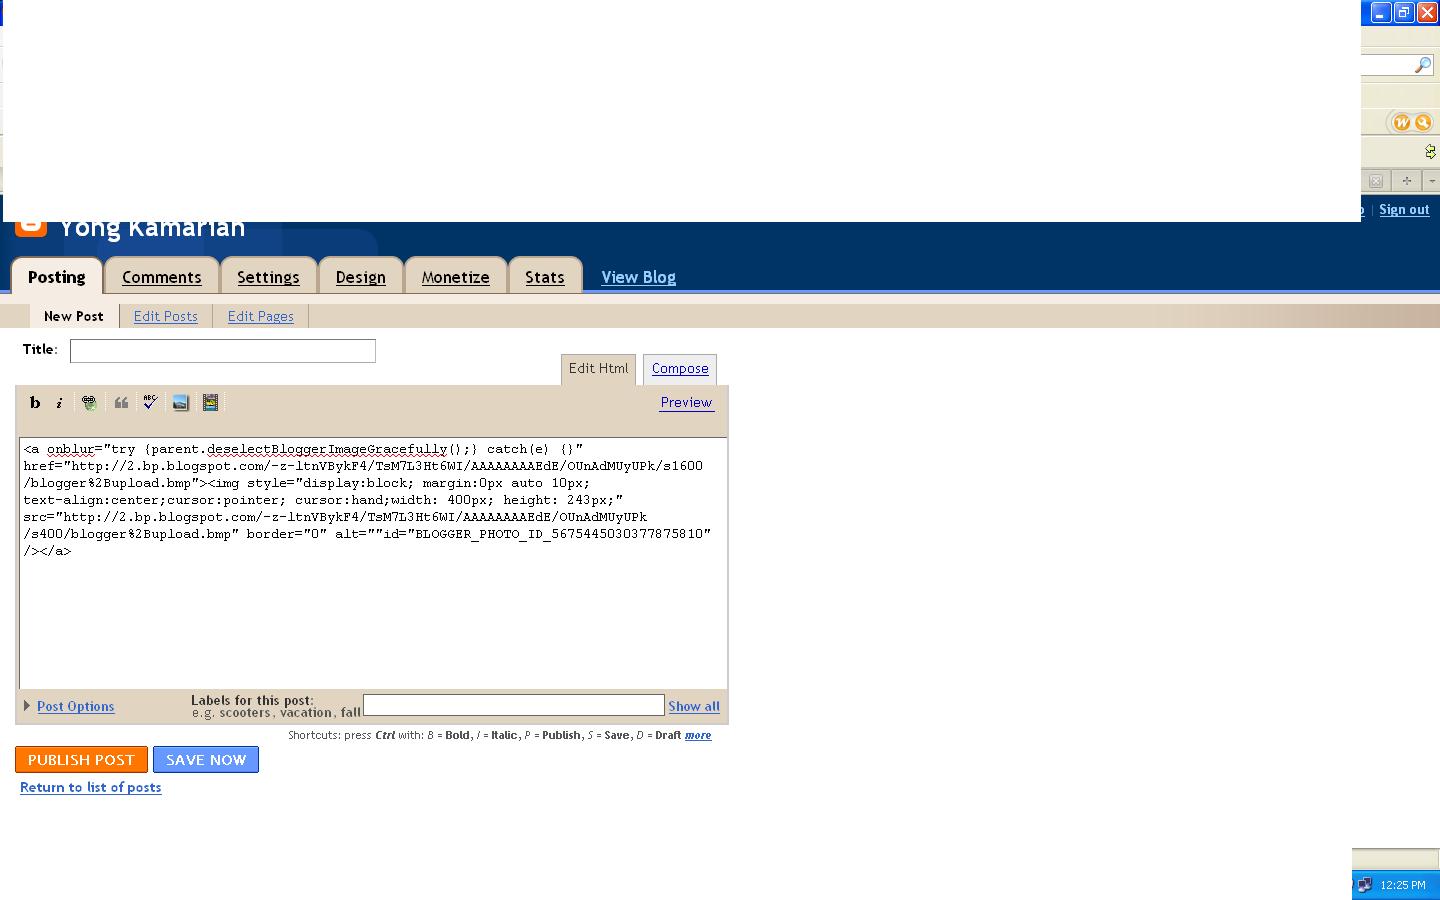Restore down the browser window

pos(1404,13)
